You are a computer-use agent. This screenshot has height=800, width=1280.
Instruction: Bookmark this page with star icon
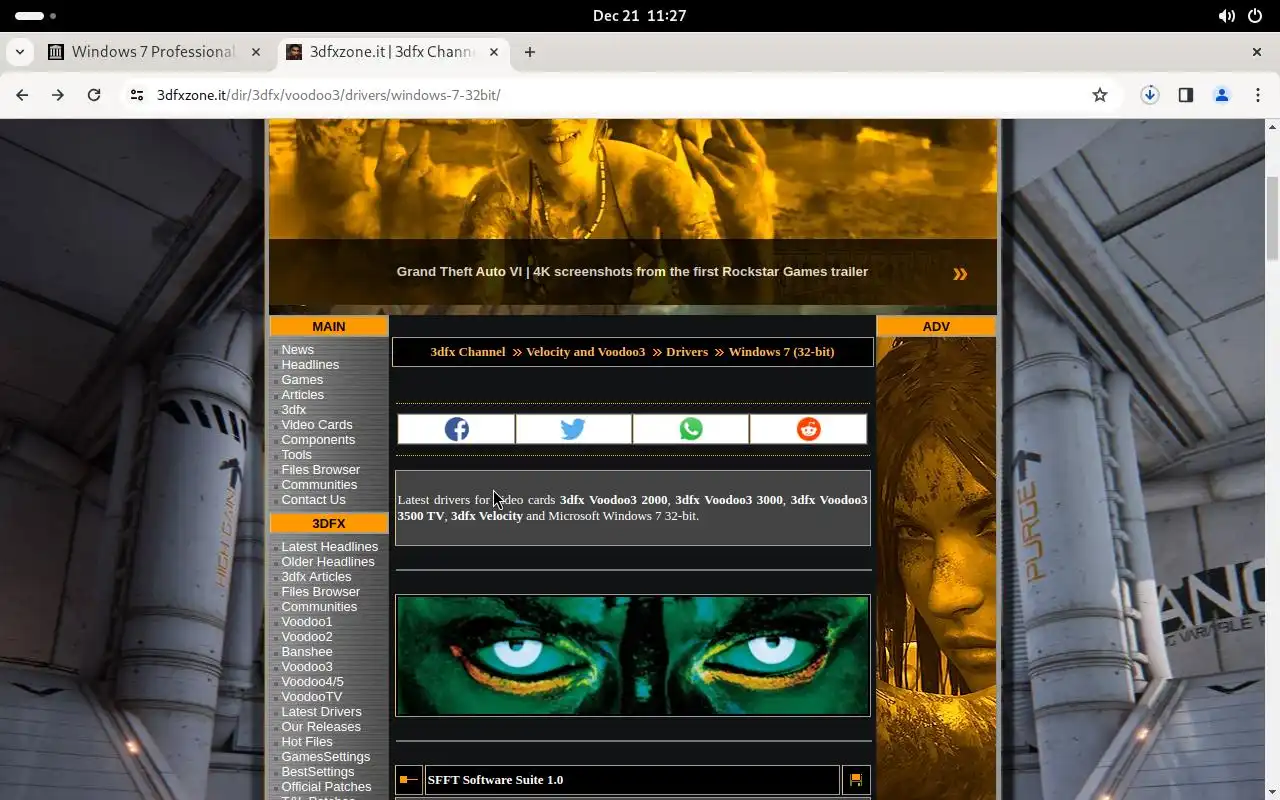[x=1100, y=95]
